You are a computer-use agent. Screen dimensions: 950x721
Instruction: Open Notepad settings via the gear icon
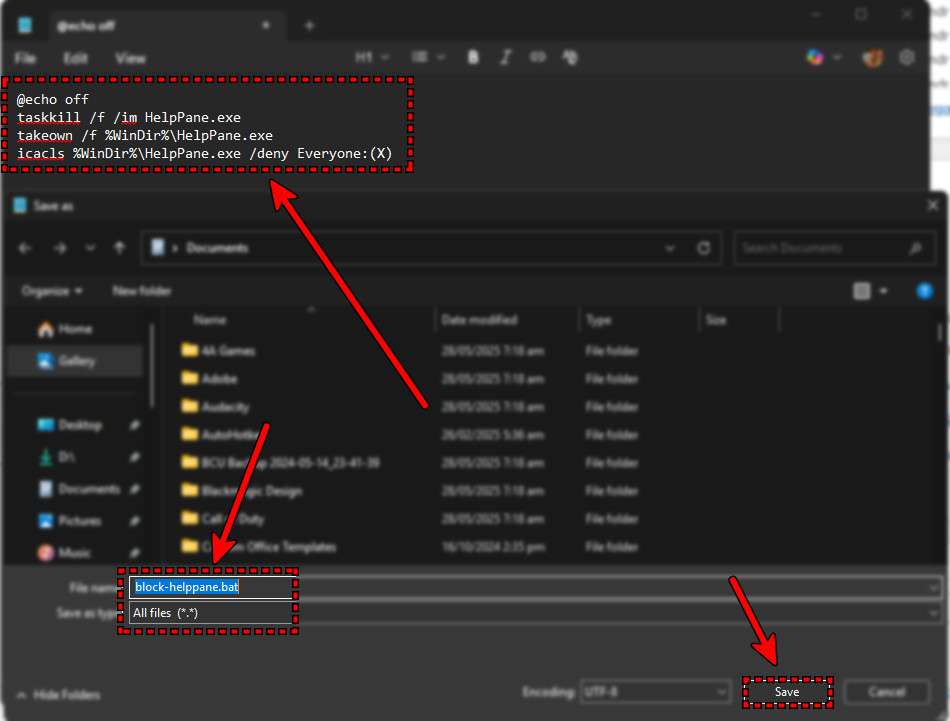pos(907,57)
